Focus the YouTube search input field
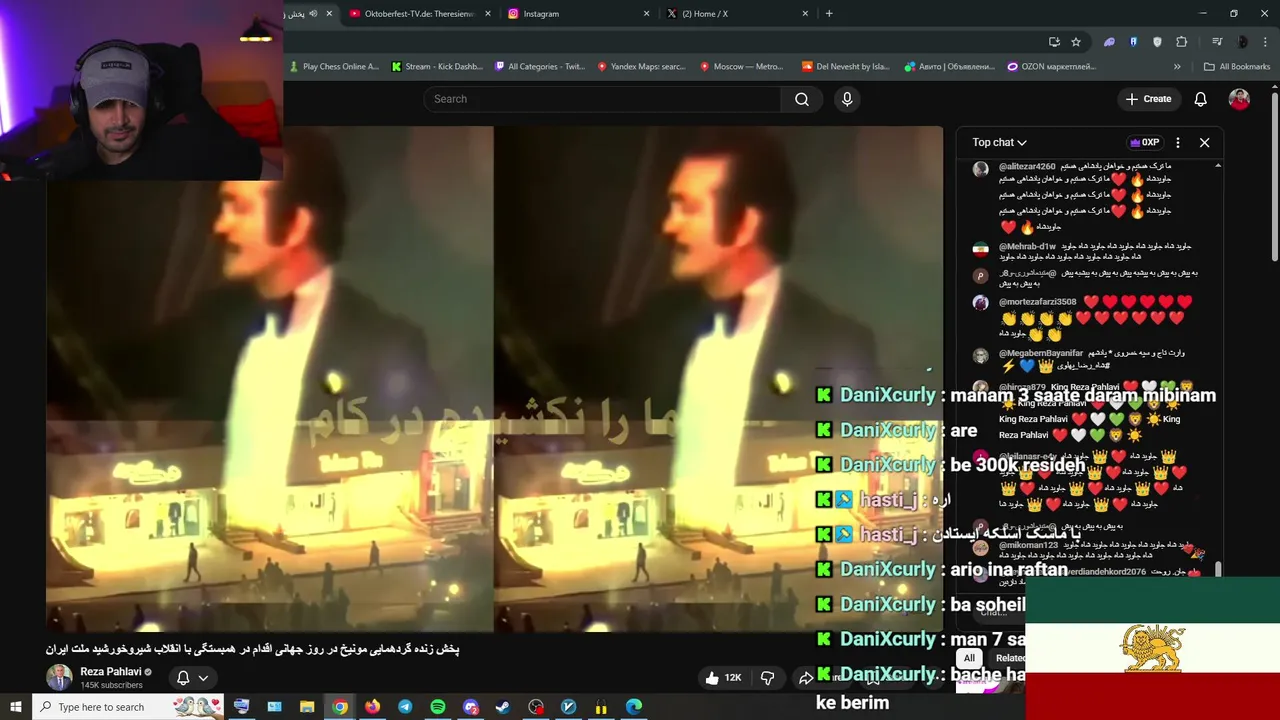Screen dimensions: 1280x720 coord(602,99)
